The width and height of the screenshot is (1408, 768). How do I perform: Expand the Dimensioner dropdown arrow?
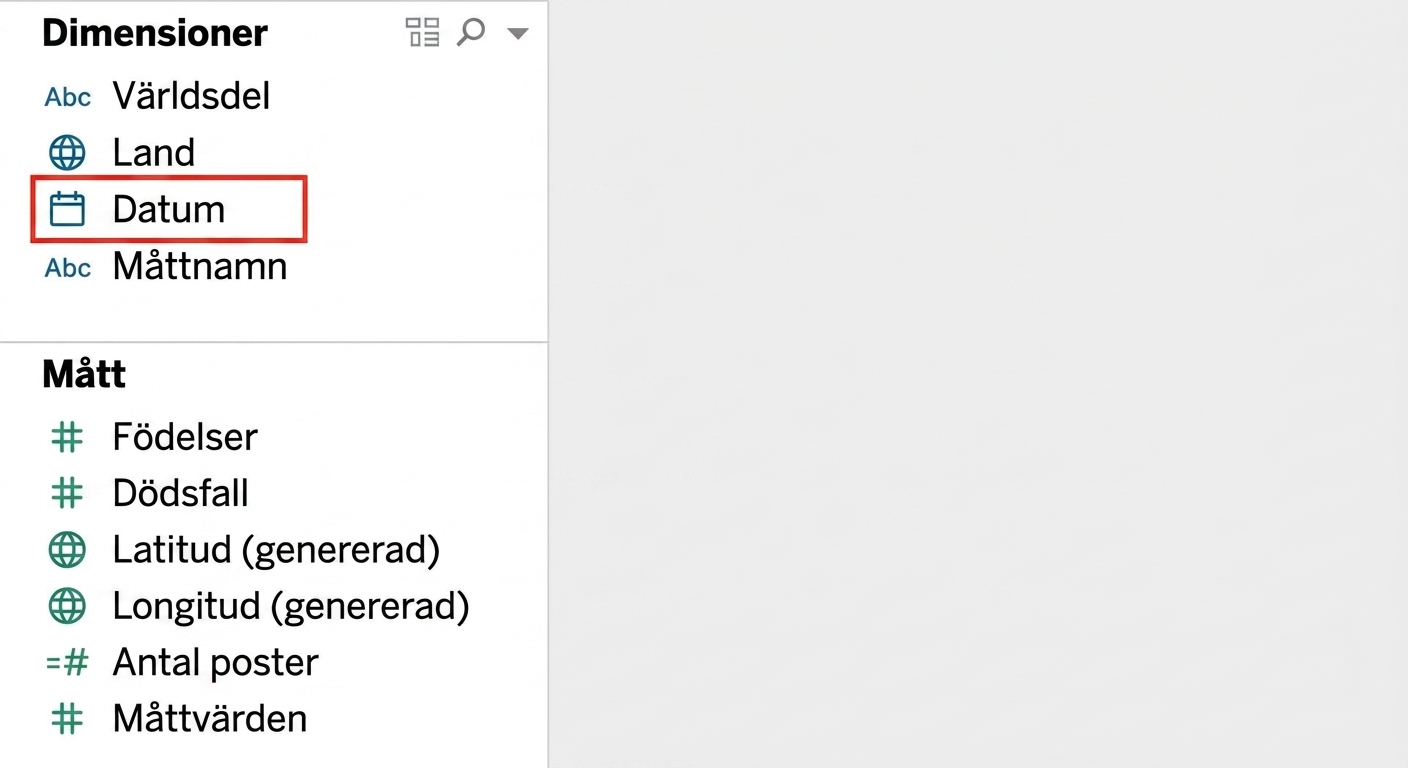517,33
